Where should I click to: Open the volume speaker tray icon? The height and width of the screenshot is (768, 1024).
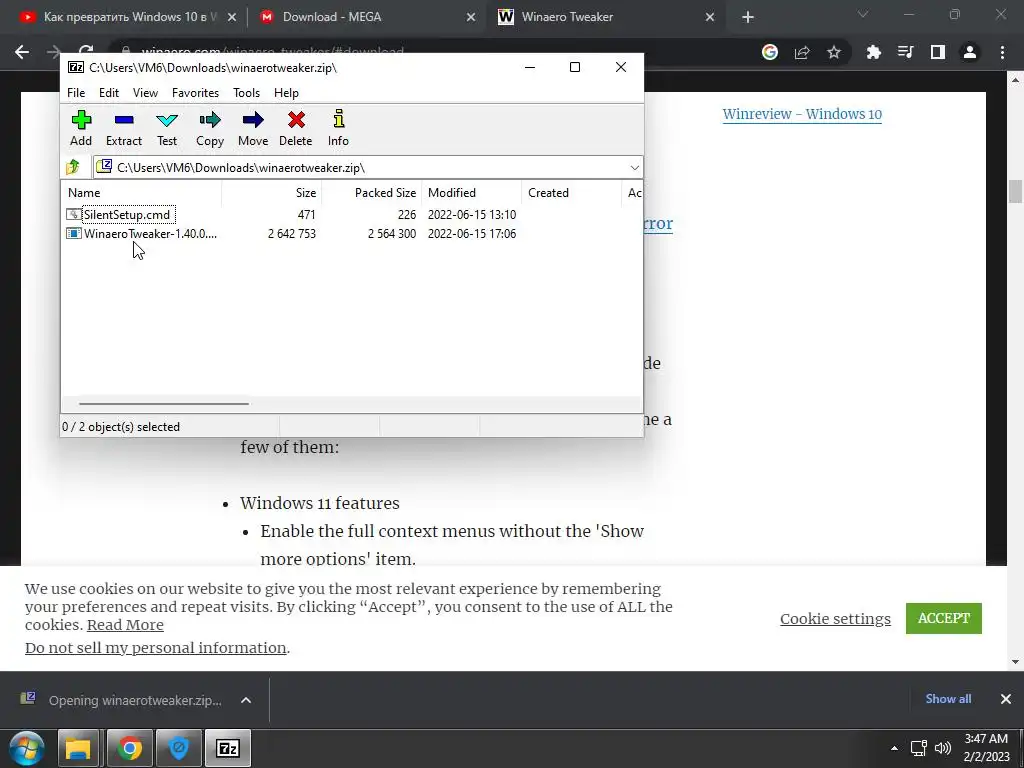[x=943, y=748]
